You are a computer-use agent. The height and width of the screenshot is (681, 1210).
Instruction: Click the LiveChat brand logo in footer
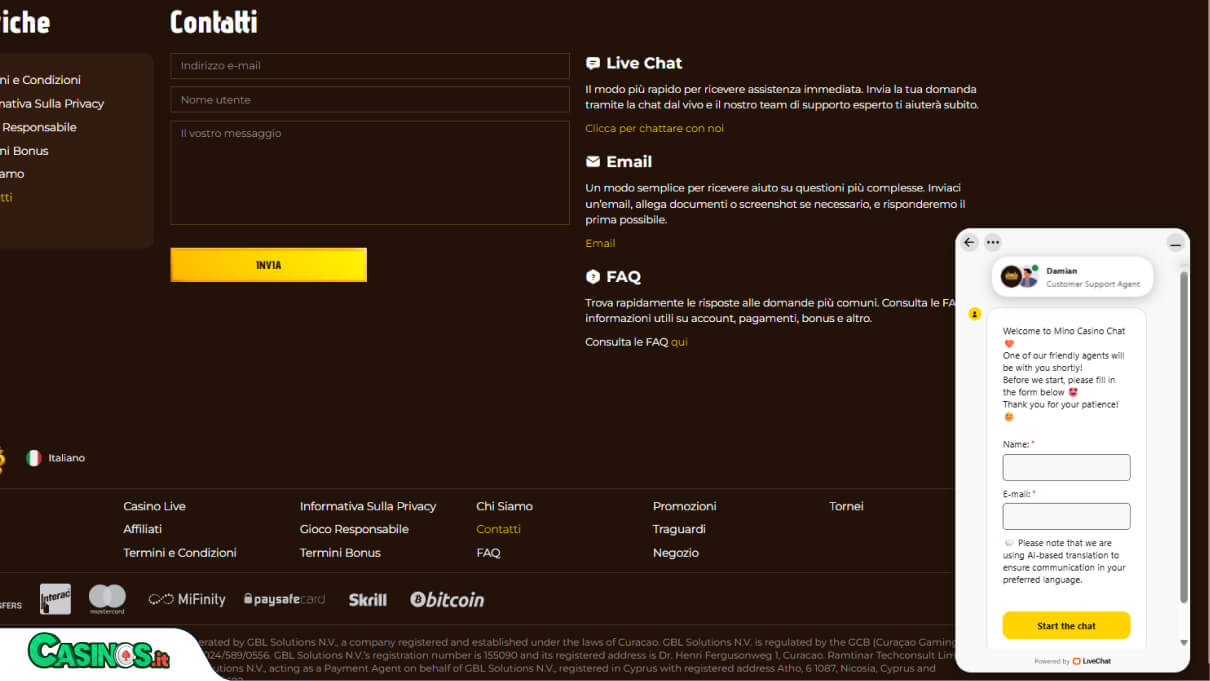1091,661
